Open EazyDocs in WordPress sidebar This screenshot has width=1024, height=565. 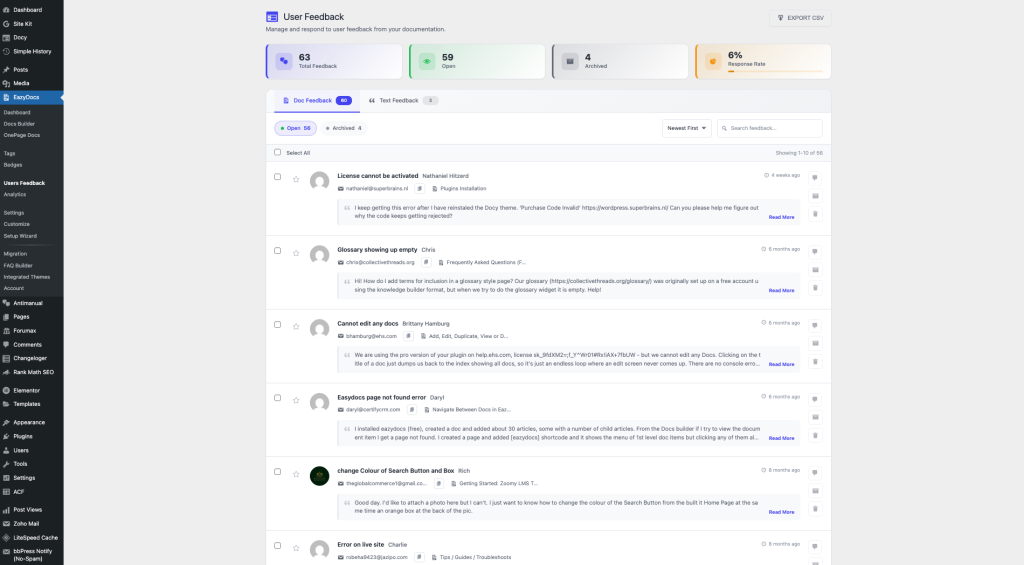coord(31,97)
